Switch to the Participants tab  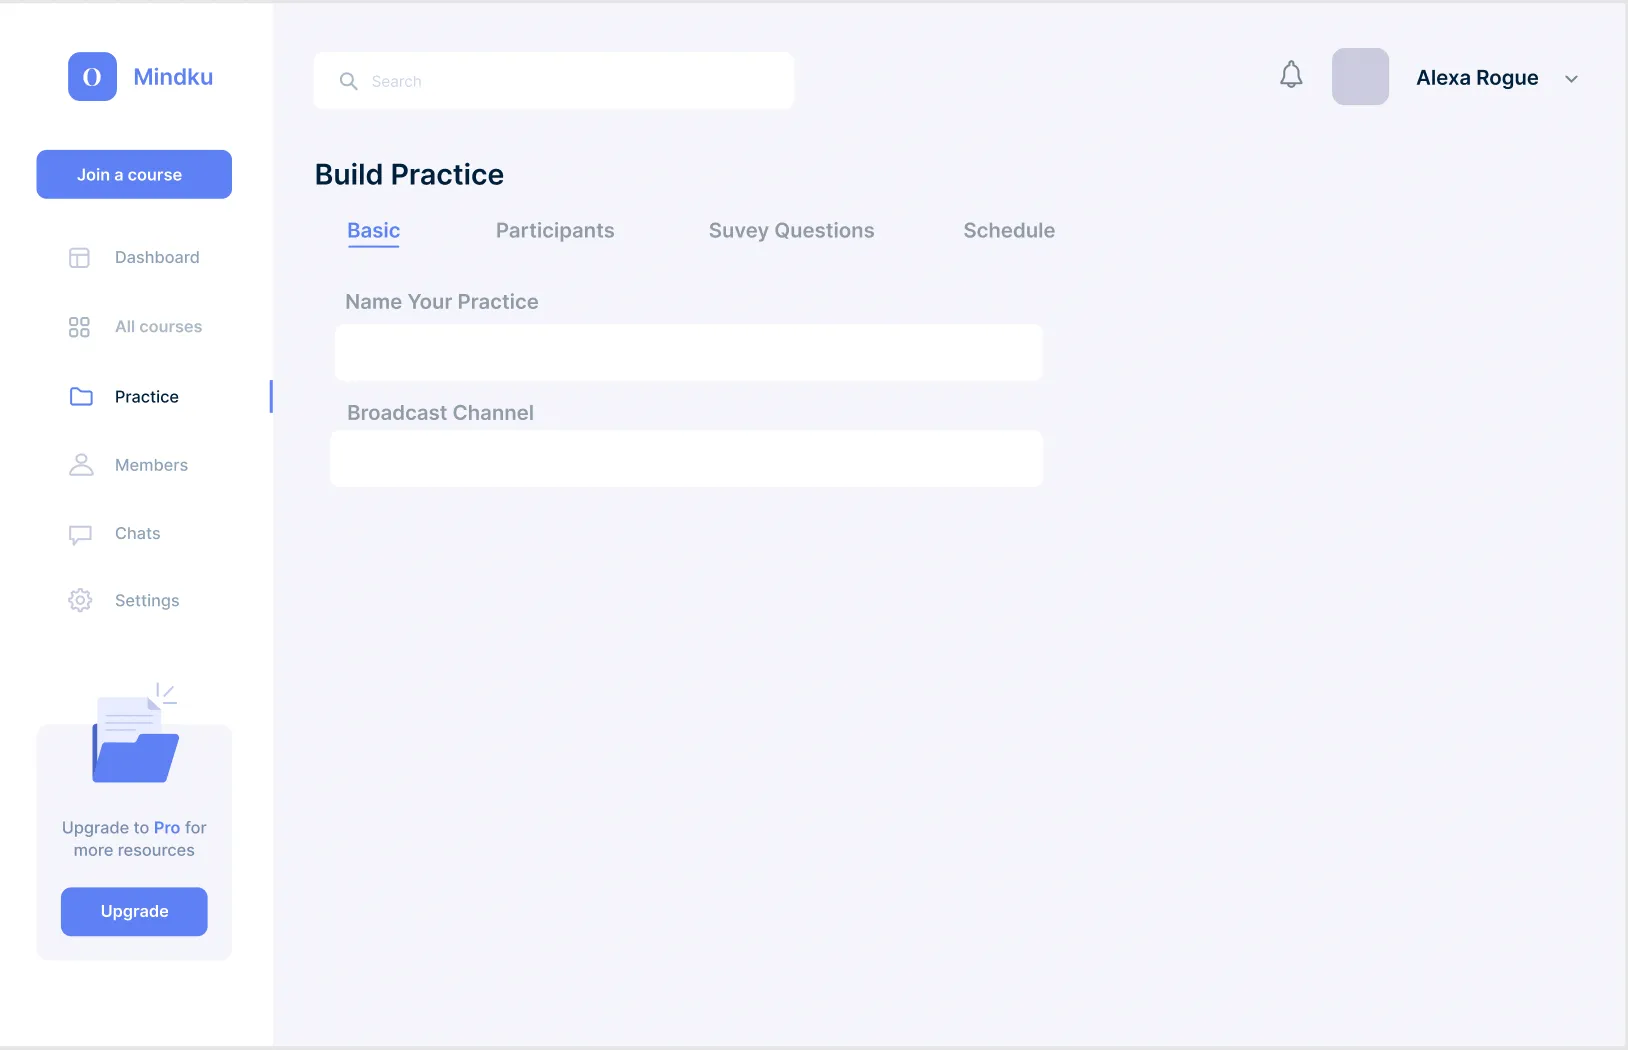[554, 230]
